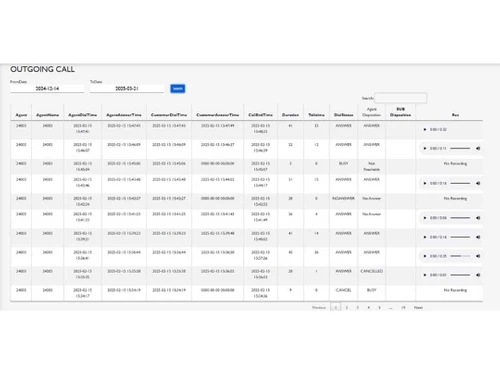The image size is (500, 375).
Task: Click the blue Search button
Action: [x=178, y=89]
